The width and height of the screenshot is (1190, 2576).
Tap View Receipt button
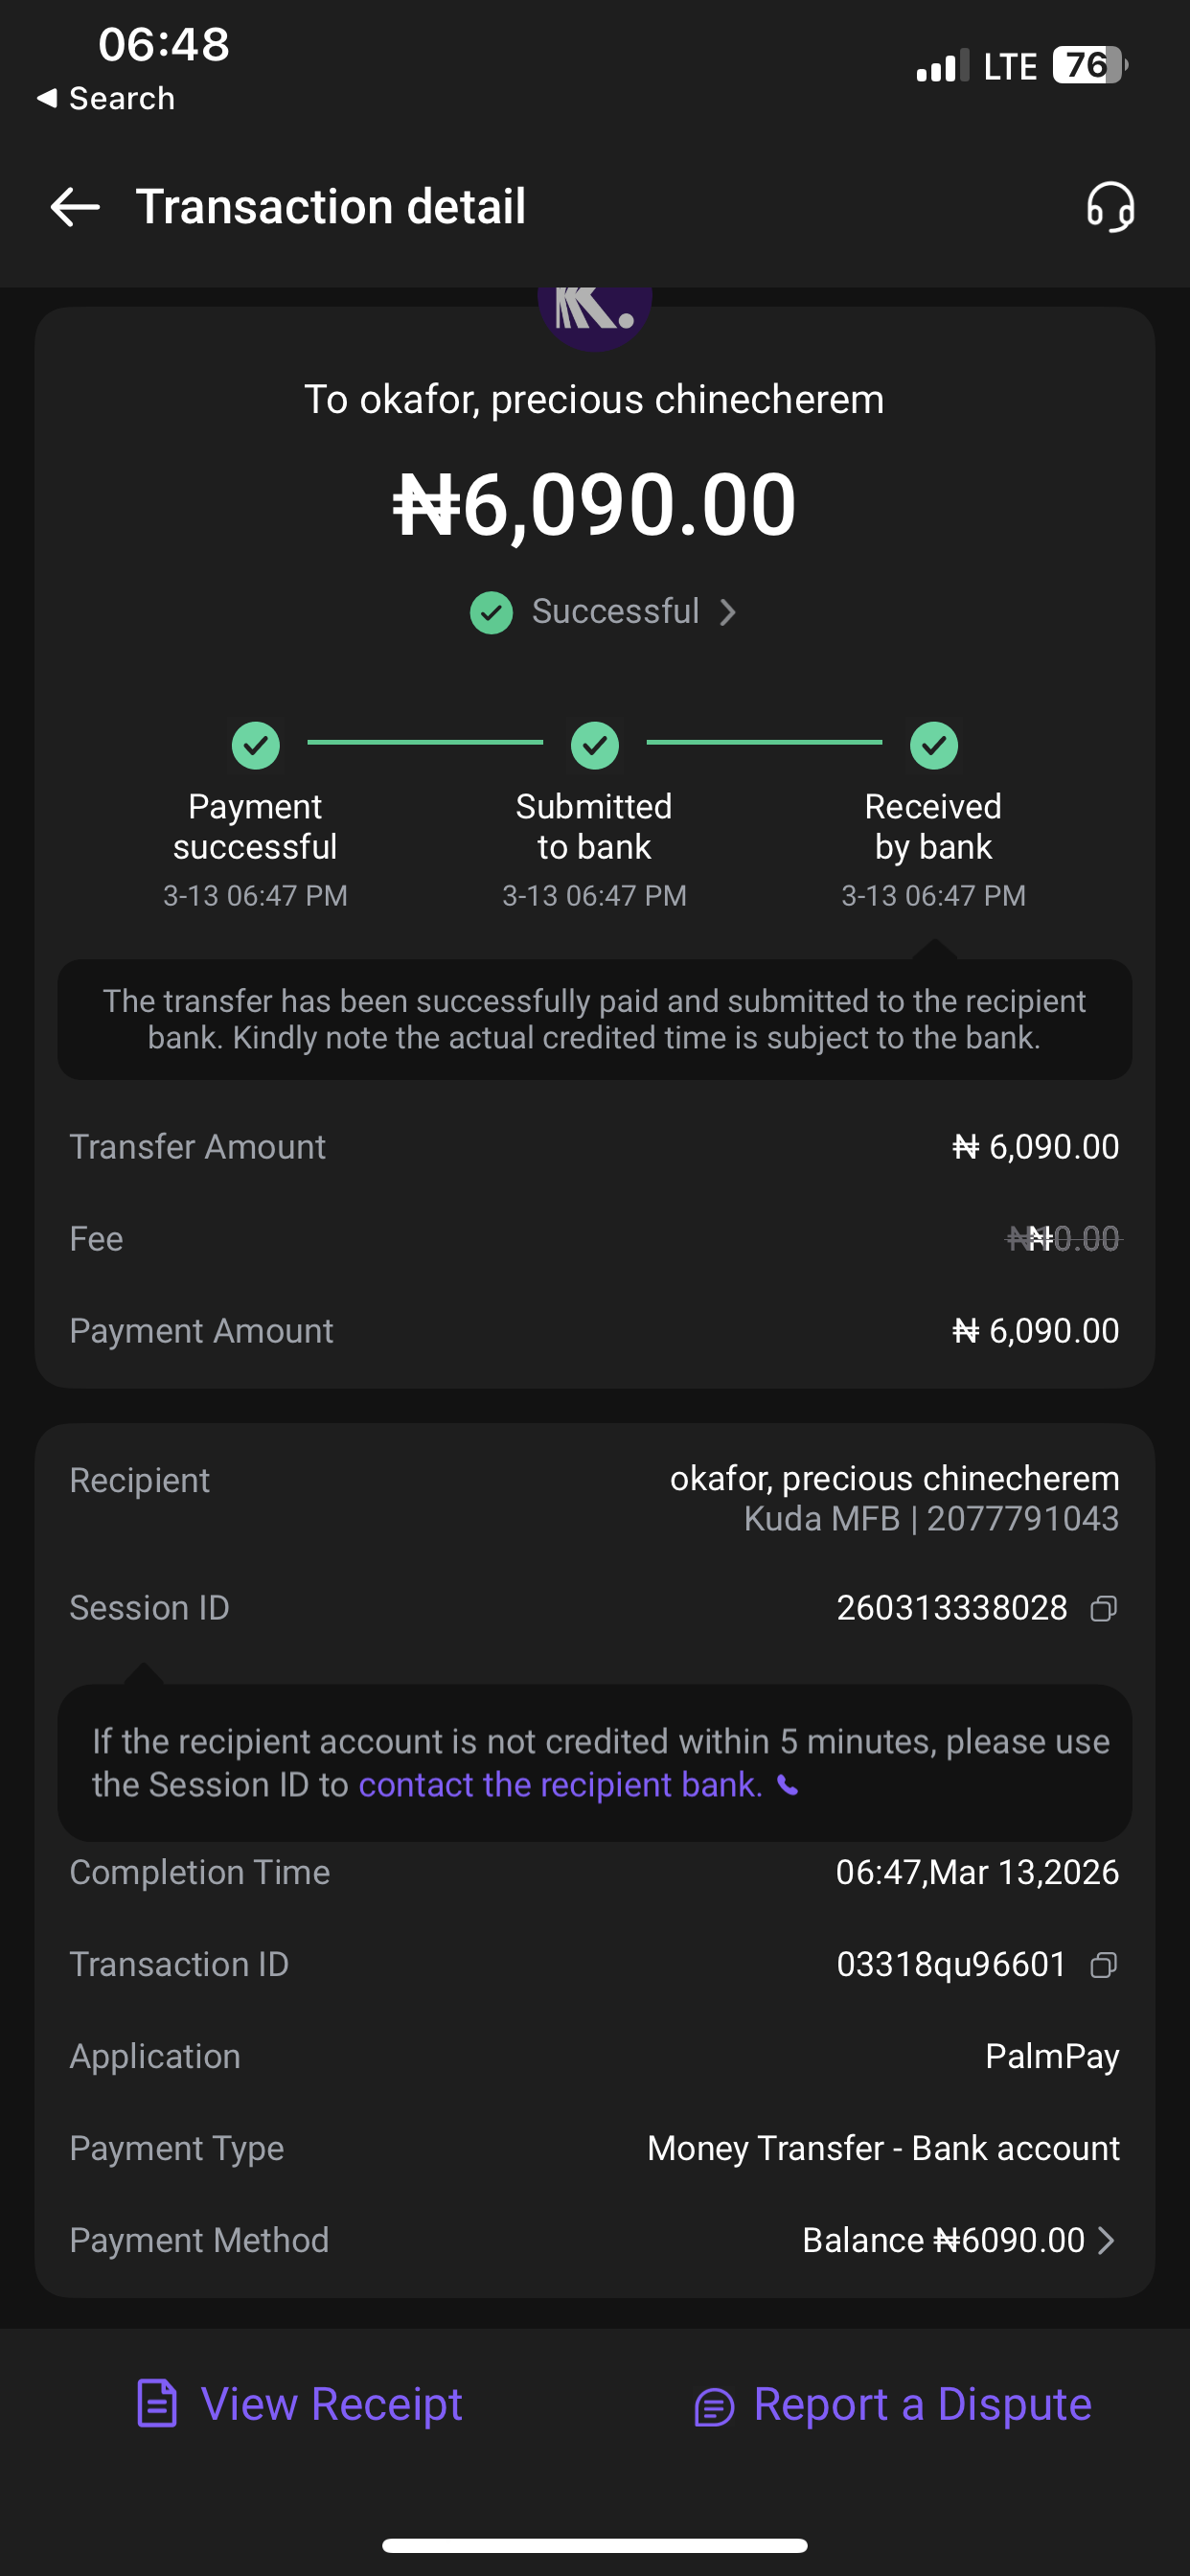coord(331,2404)
